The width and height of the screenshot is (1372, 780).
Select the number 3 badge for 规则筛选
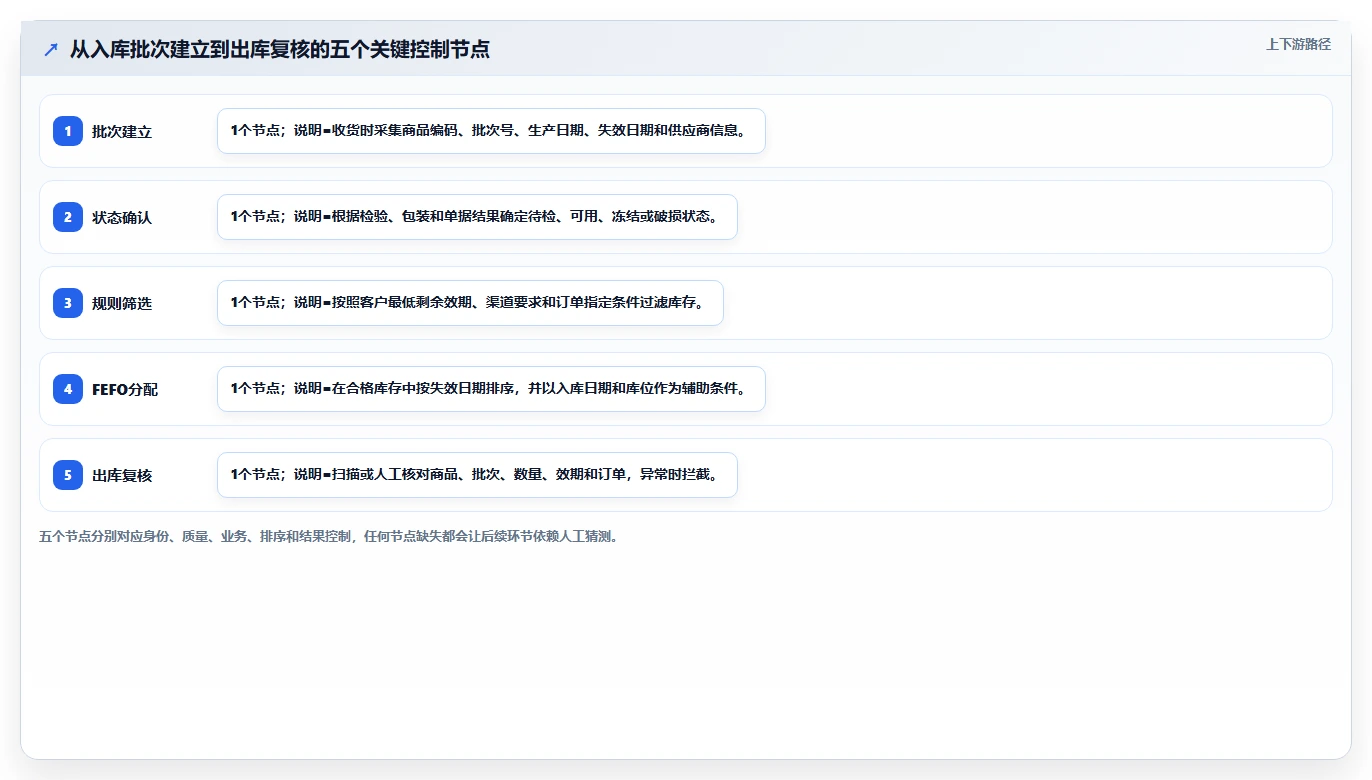coord(68,303)
